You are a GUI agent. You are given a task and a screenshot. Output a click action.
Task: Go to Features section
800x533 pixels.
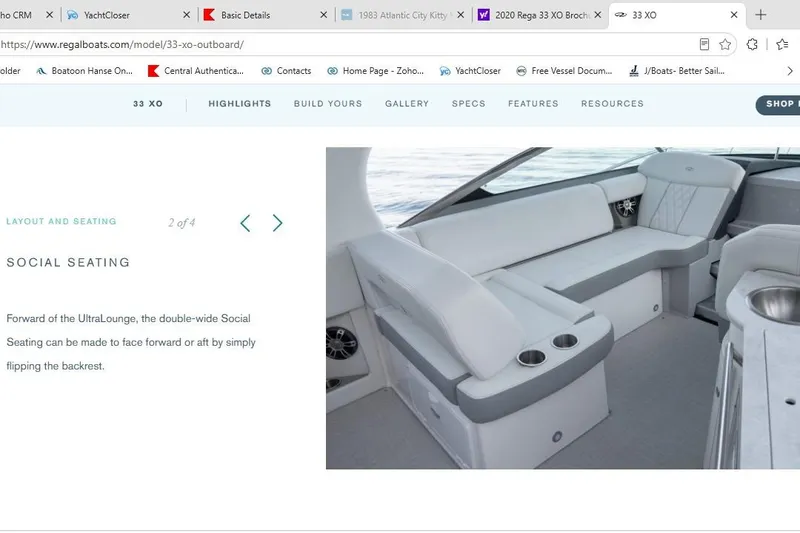533,104
